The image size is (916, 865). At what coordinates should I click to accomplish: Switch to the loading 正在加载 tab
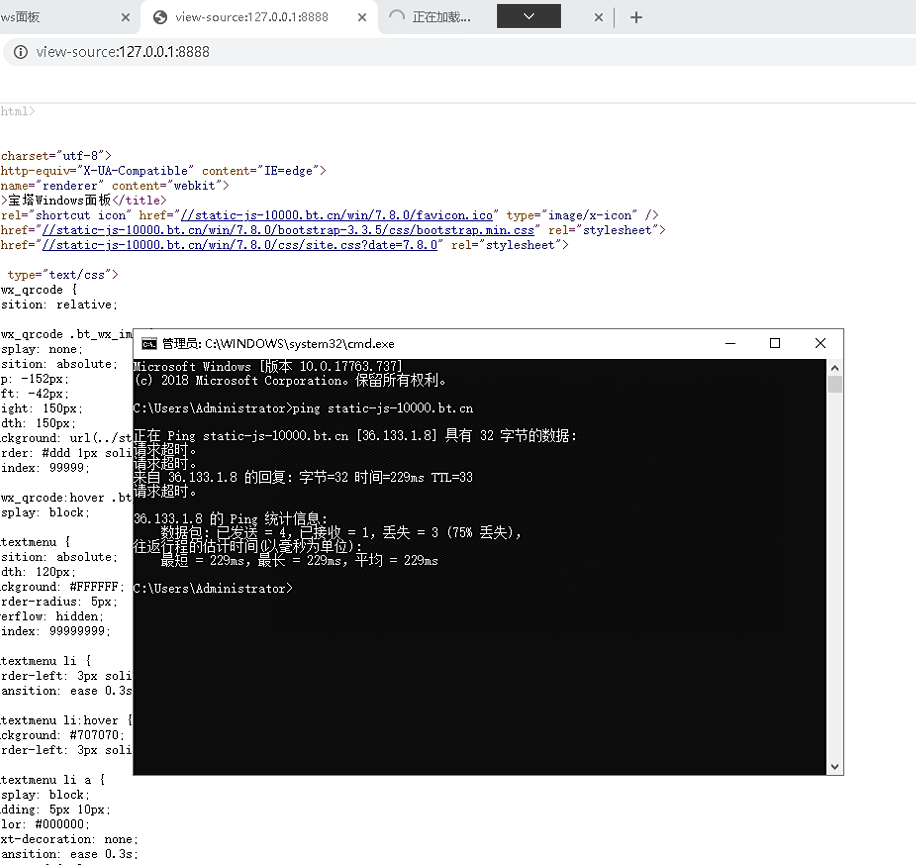[x=441, y=18]
